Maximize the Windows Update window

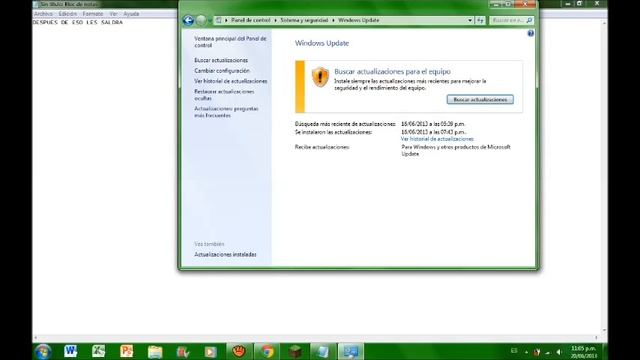508,4
